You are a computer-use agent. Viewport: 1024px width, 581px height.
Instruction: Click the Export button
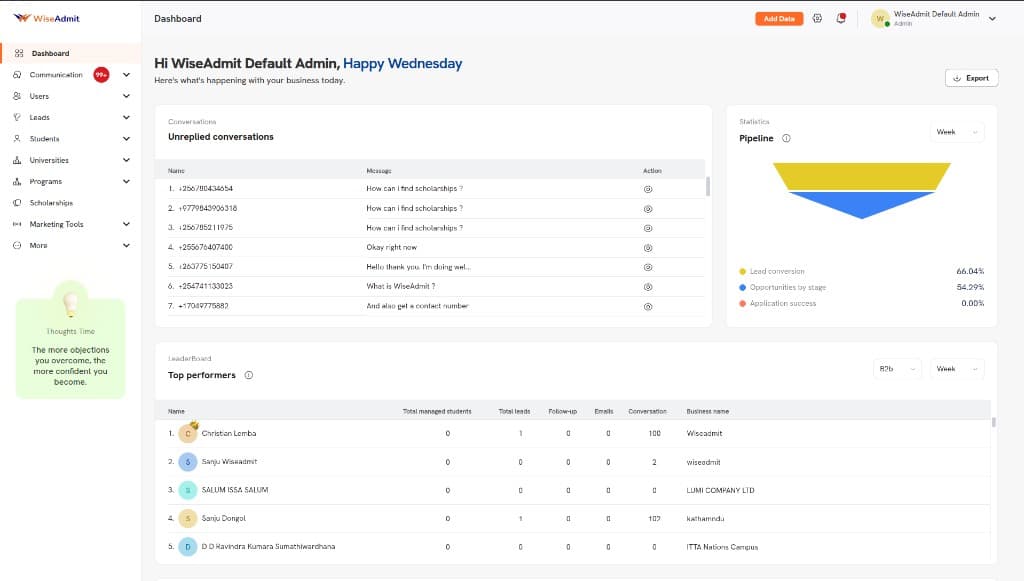970,78
